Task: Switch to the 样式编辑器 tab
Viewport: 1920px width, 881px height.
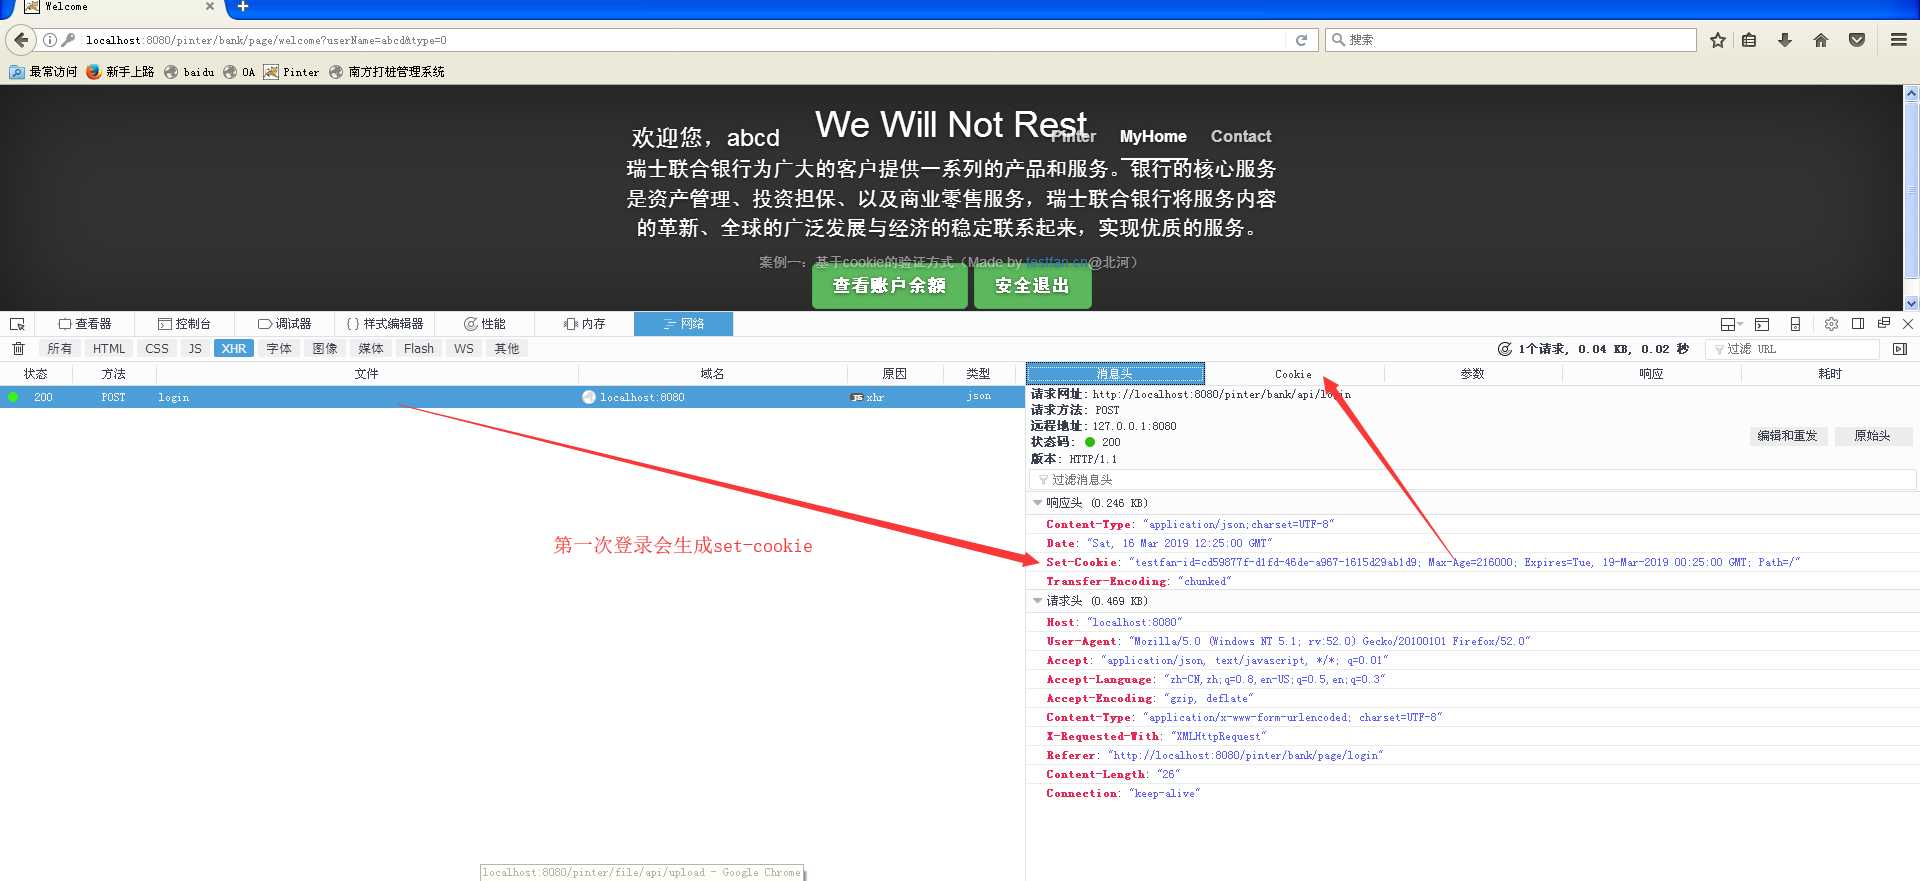Action: pos(385,324)
